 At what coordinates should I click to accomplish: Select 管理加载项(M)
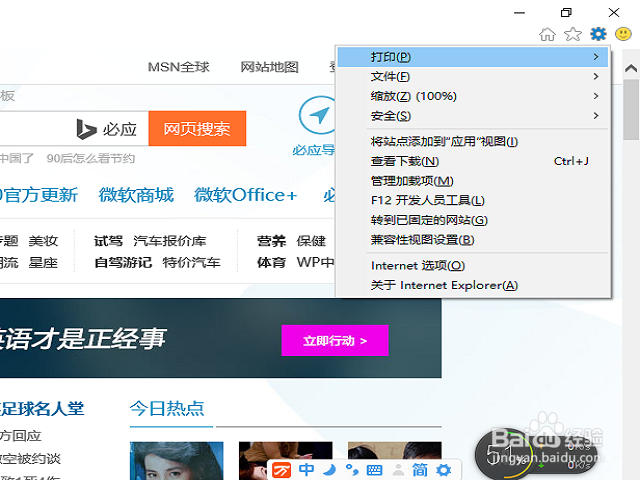tap(473, 181)
